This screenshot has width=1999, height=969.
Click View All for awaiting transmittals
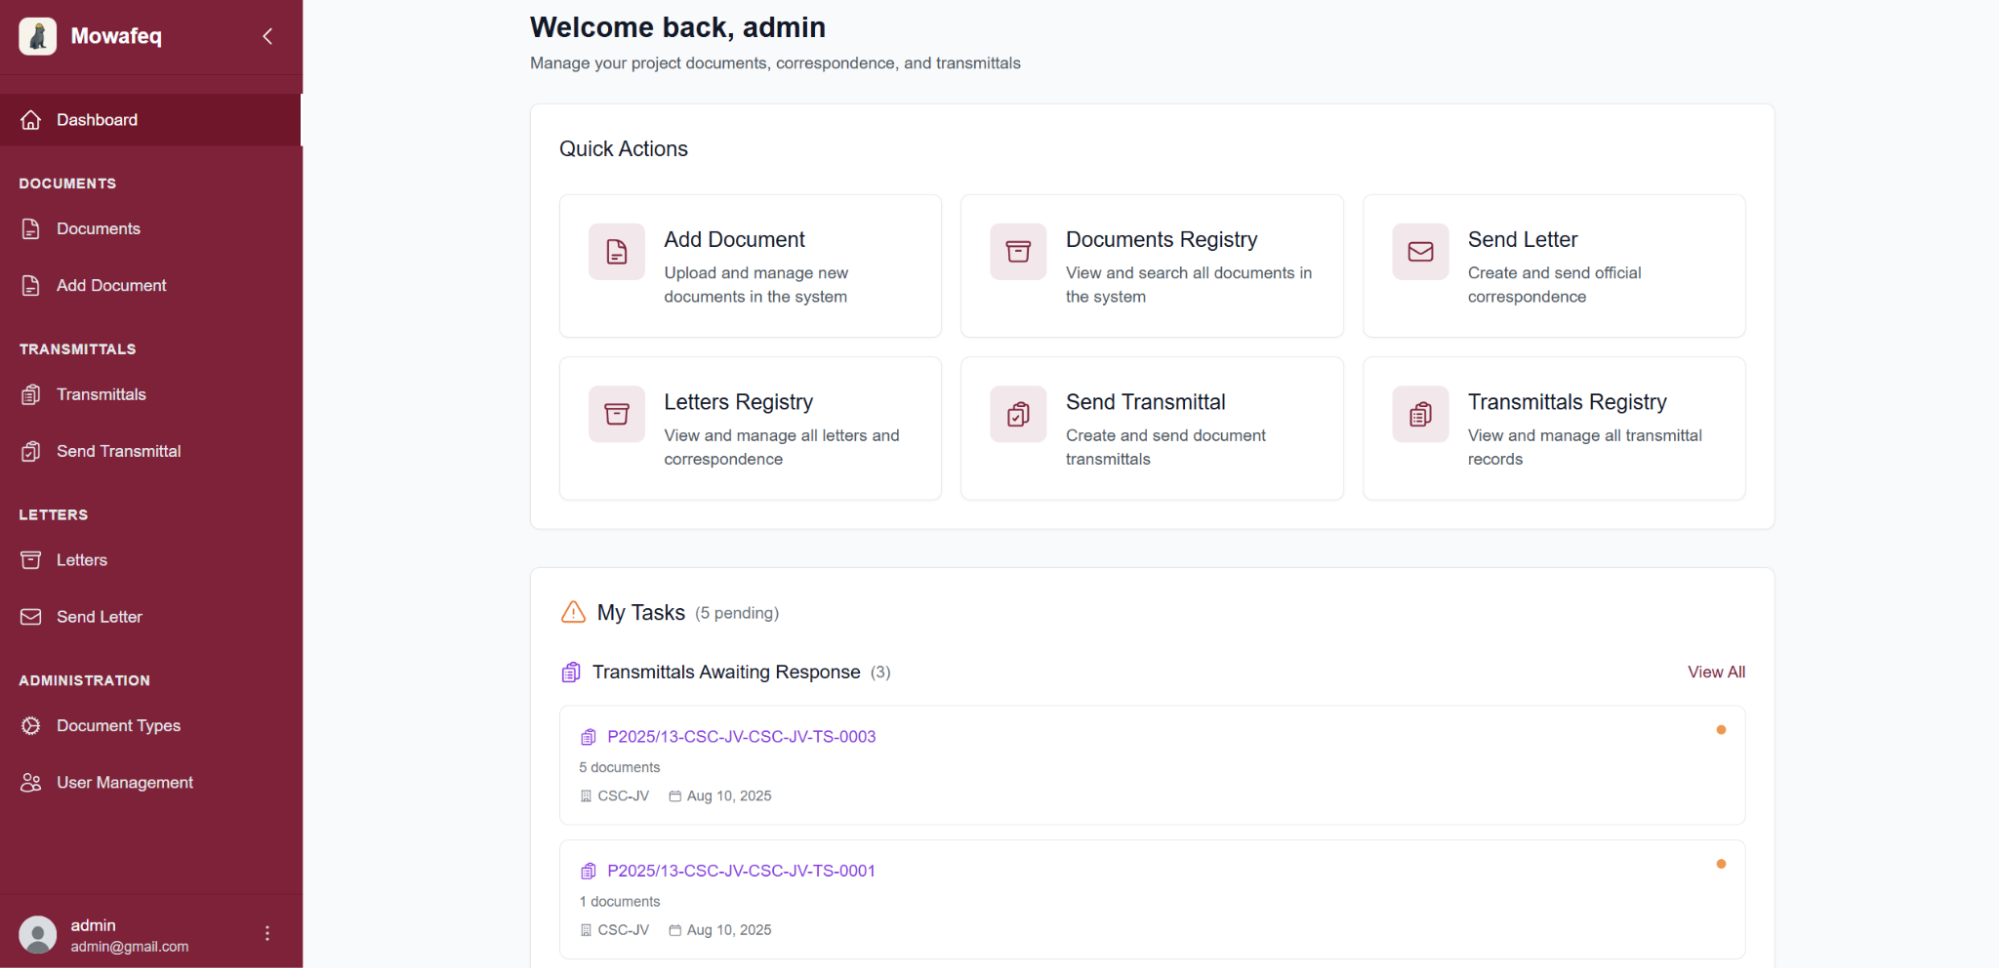(x=1716, y=671)
